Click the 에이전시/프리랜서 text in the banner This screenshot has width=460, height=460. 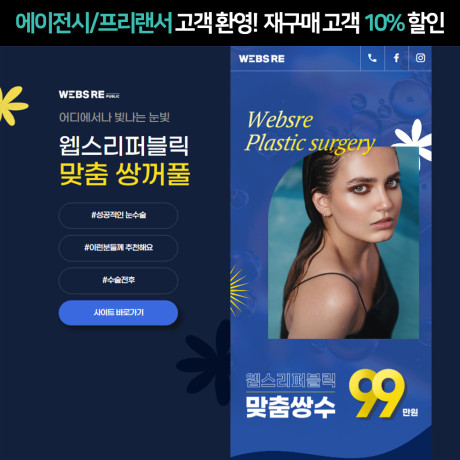(94, 23)
